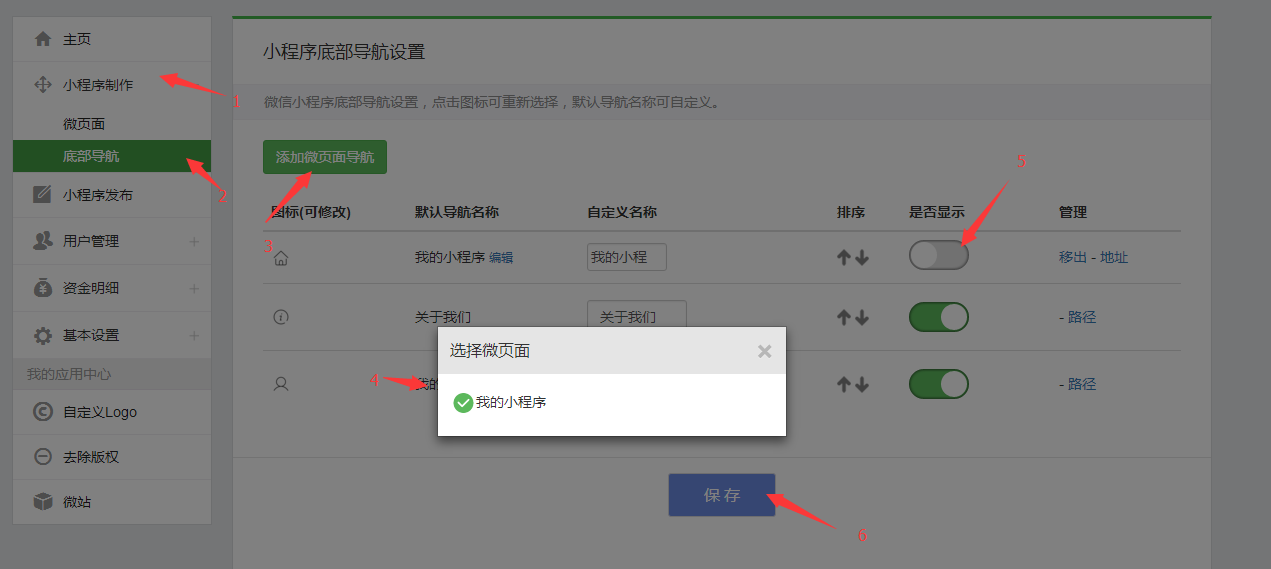1271x569 pixels.
Task: Enable display toggle for 我的小程序
Action: pyautogui.click(x=938, y=256)
